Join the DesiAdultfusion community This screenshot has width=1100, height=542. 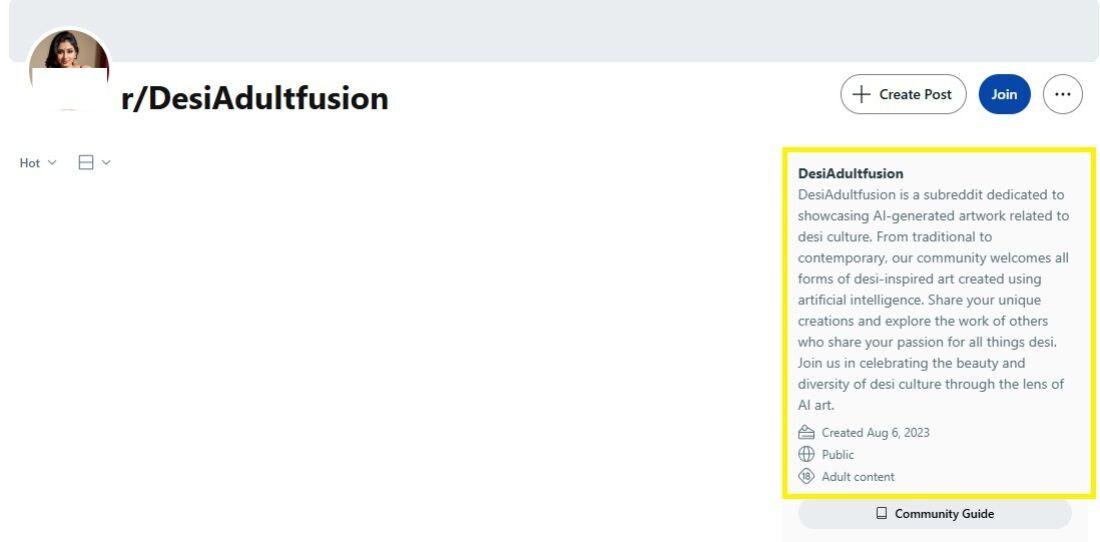coord(1004,95)
